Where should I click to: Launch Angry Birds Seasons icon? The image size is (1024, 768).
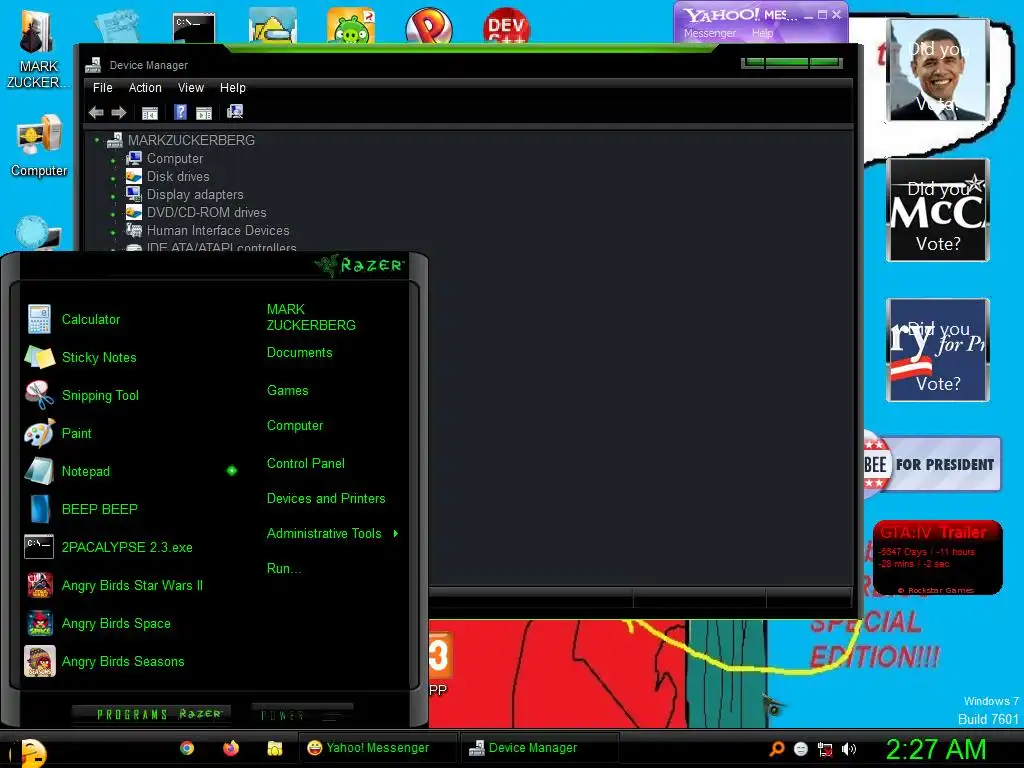(40, 661)
